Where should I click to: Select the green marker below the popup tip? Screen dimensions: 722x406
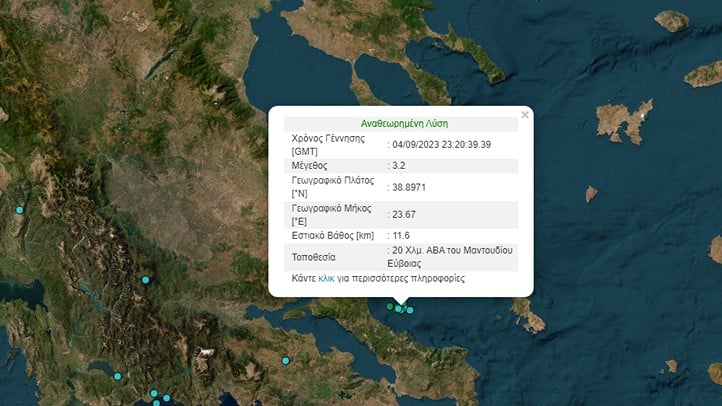(x=390, y=306)
